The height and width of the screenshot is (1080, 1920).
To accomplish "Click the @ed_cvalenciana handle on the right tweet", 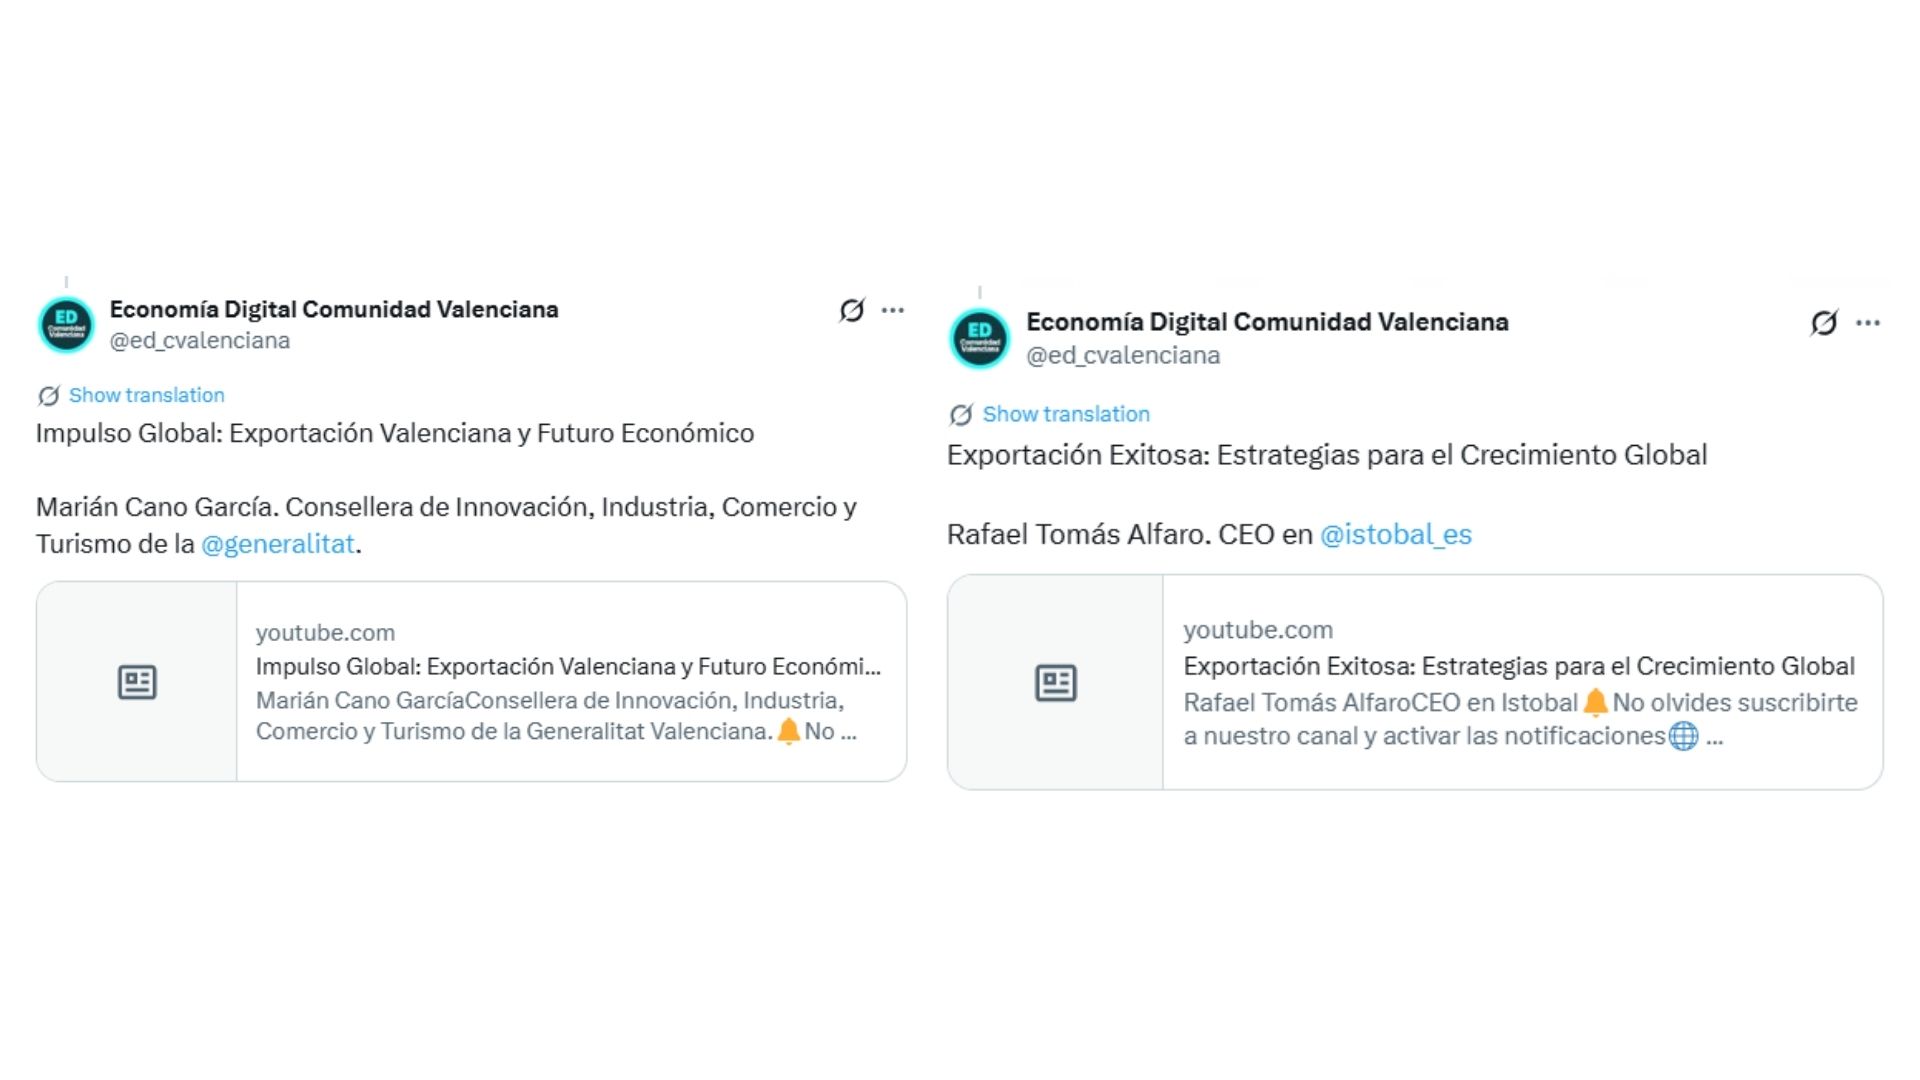I will [x=1122, y=356].
